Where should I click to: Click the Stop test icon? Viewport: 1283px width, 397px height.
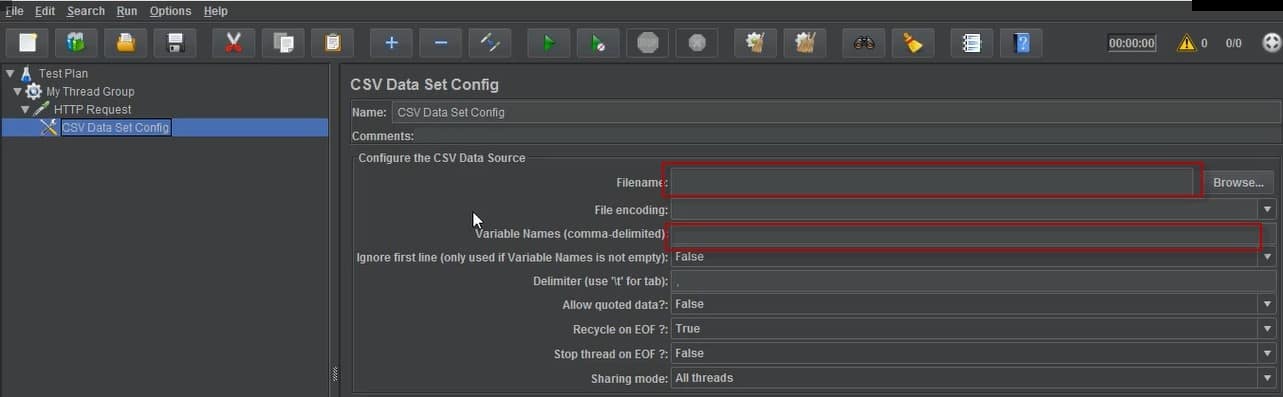tap(647, 43)
